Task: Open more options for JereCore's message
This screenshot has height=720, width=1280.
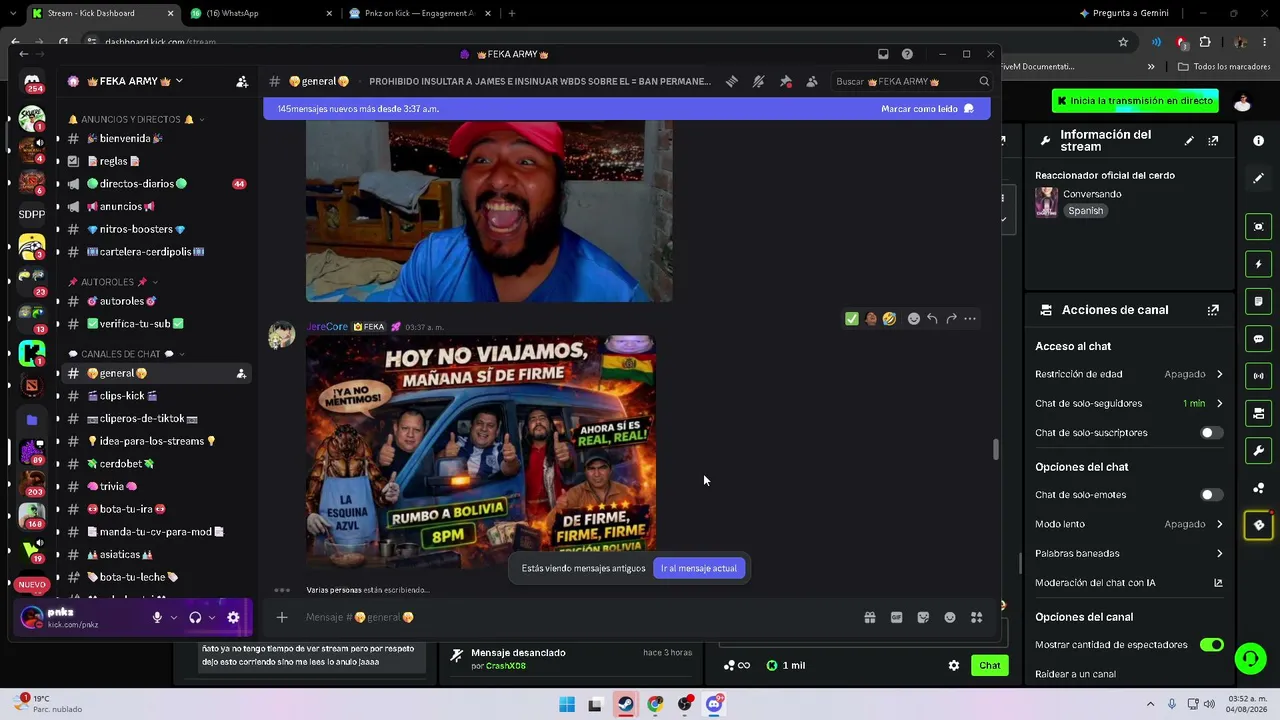Action: [970, 319]
